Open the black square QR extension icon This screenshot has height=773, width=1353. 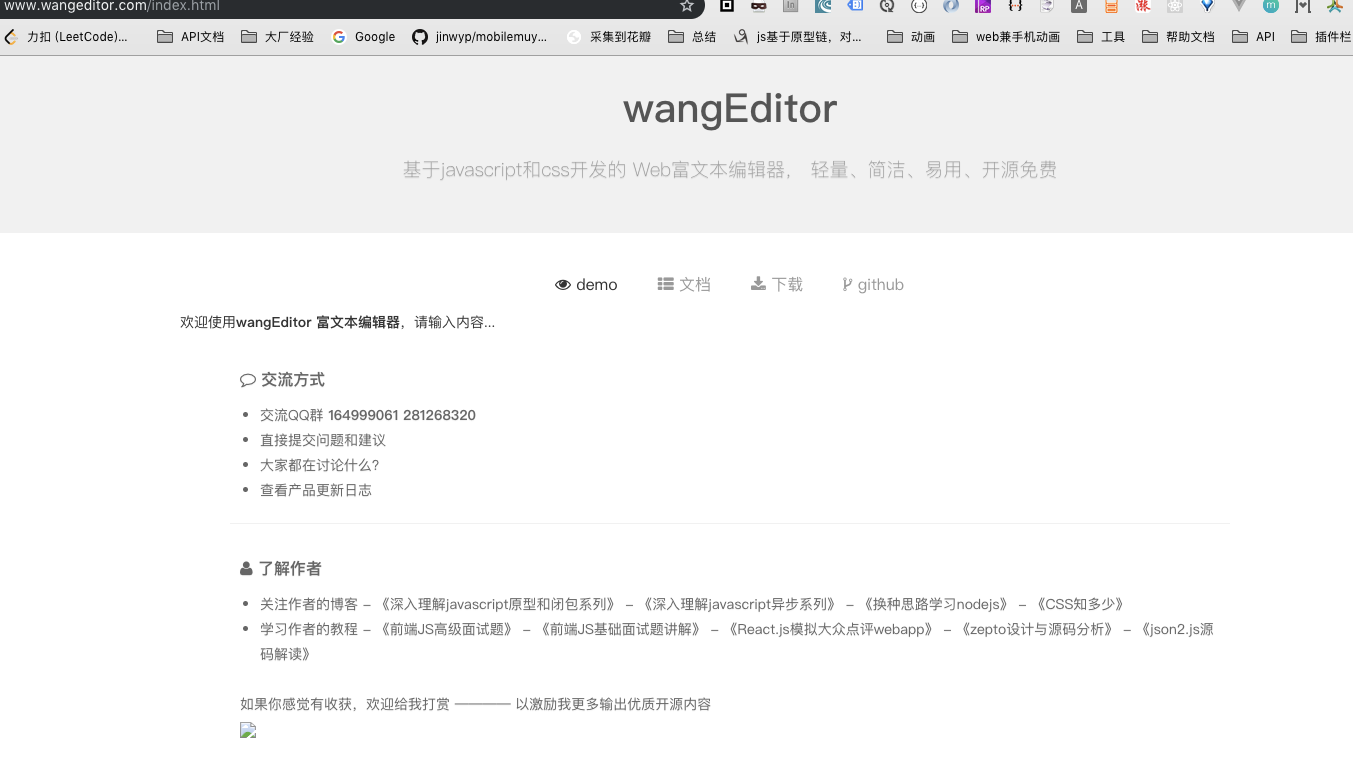click(727, 6)
